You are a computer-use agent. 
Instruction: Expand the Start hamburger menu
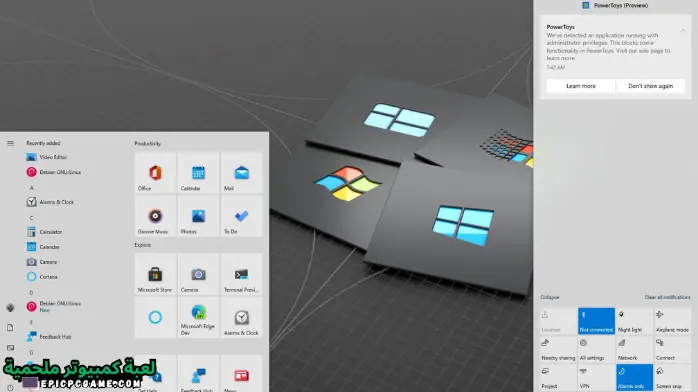point(10,143)
